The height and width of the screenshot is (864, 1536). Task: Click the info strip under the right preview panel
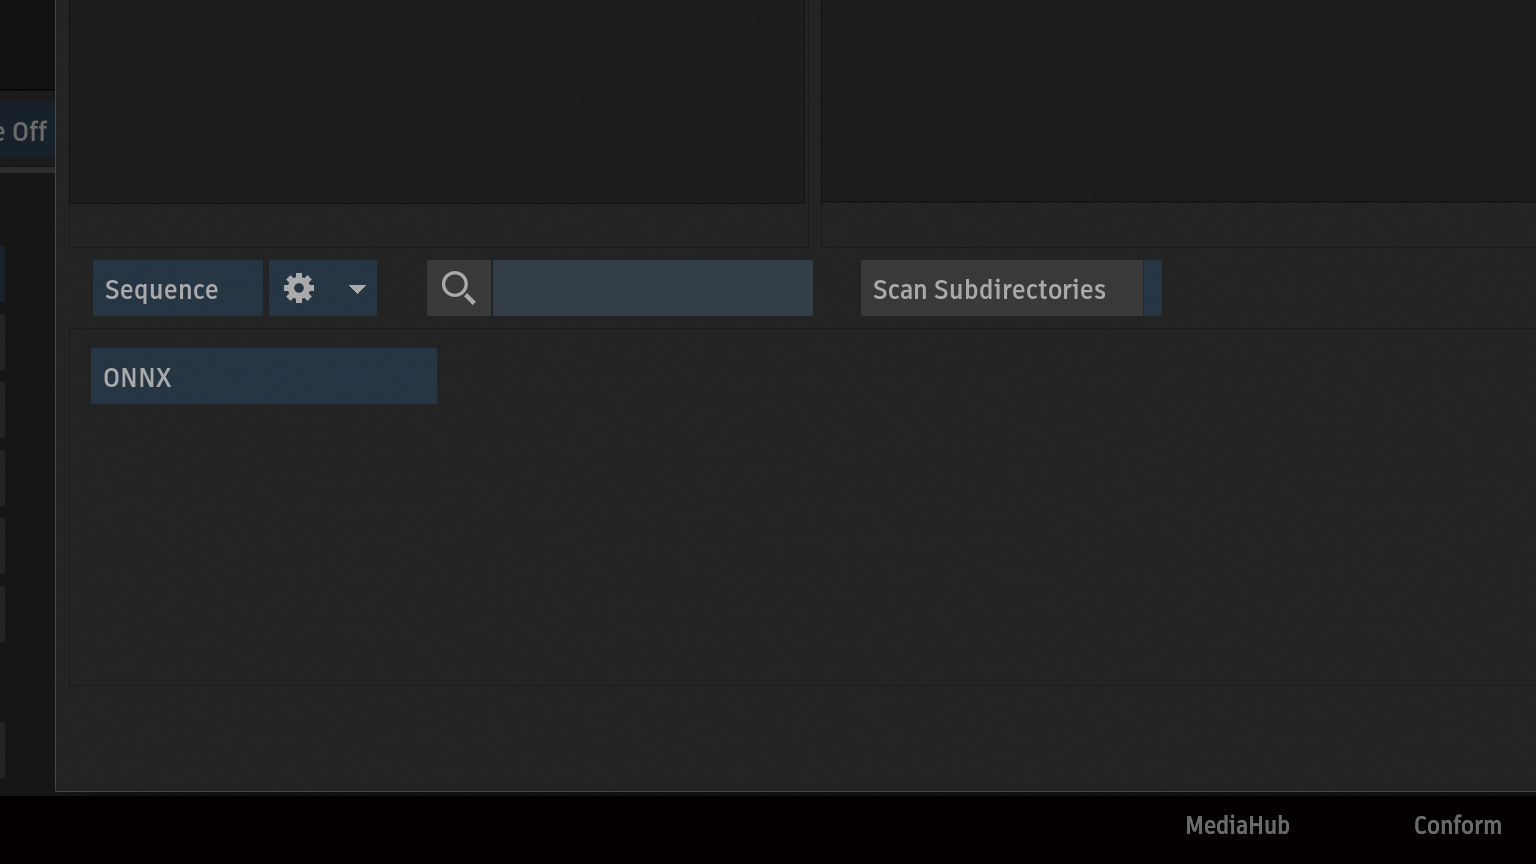[1178, 226]
